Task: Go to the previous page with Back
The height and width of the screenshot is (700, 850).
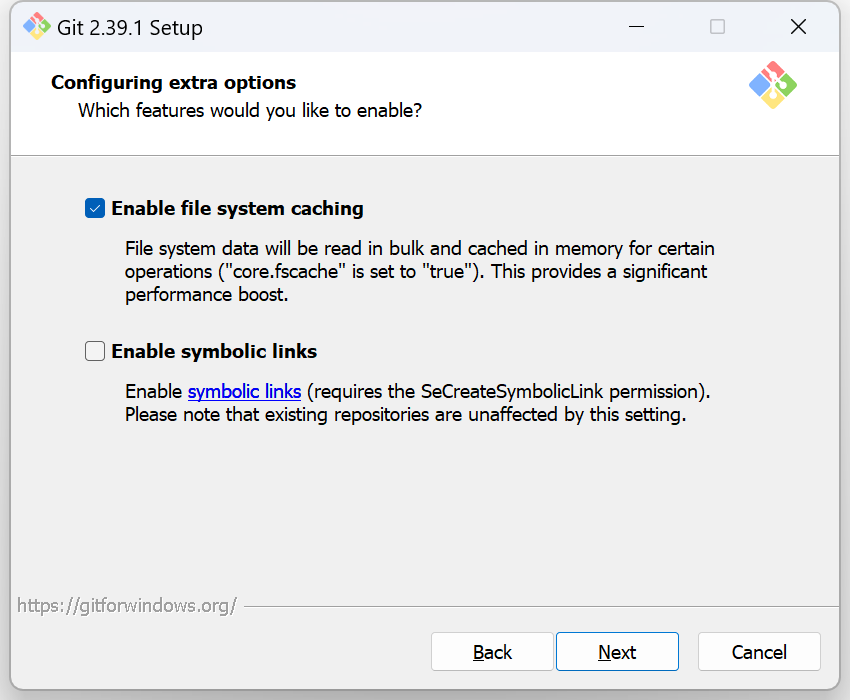Action: click(x=492, y=652)
